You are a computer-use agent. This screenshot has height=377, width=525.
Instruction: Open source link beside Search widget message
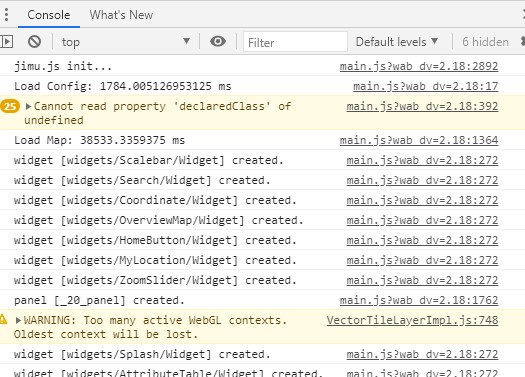tap(422, 180)
